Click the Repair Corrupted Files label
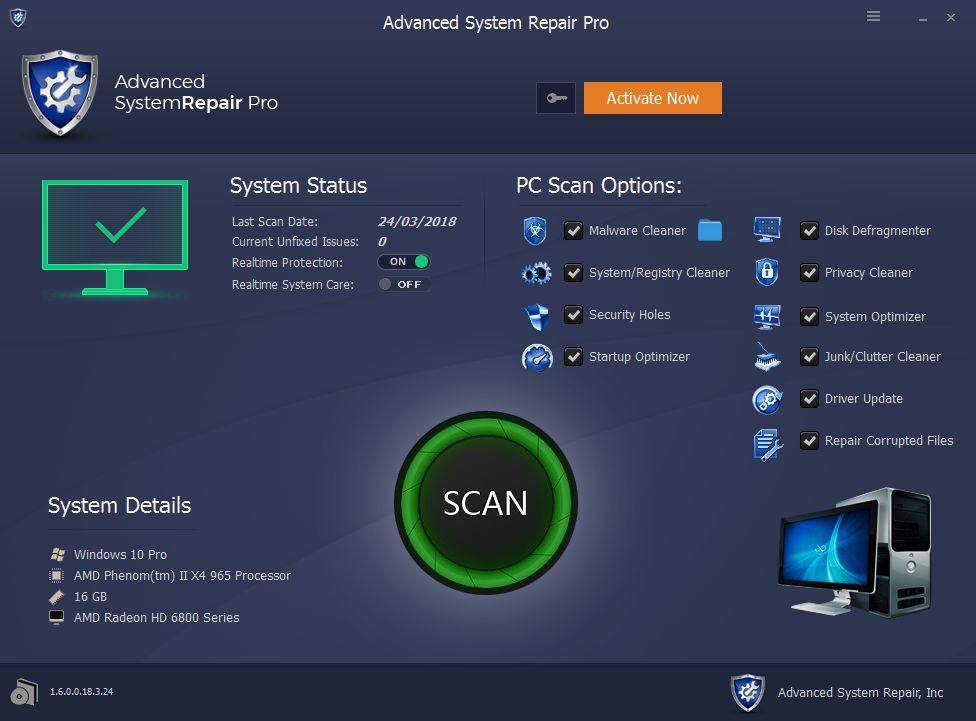The image size is (976, 721). [x=889, y=441]
